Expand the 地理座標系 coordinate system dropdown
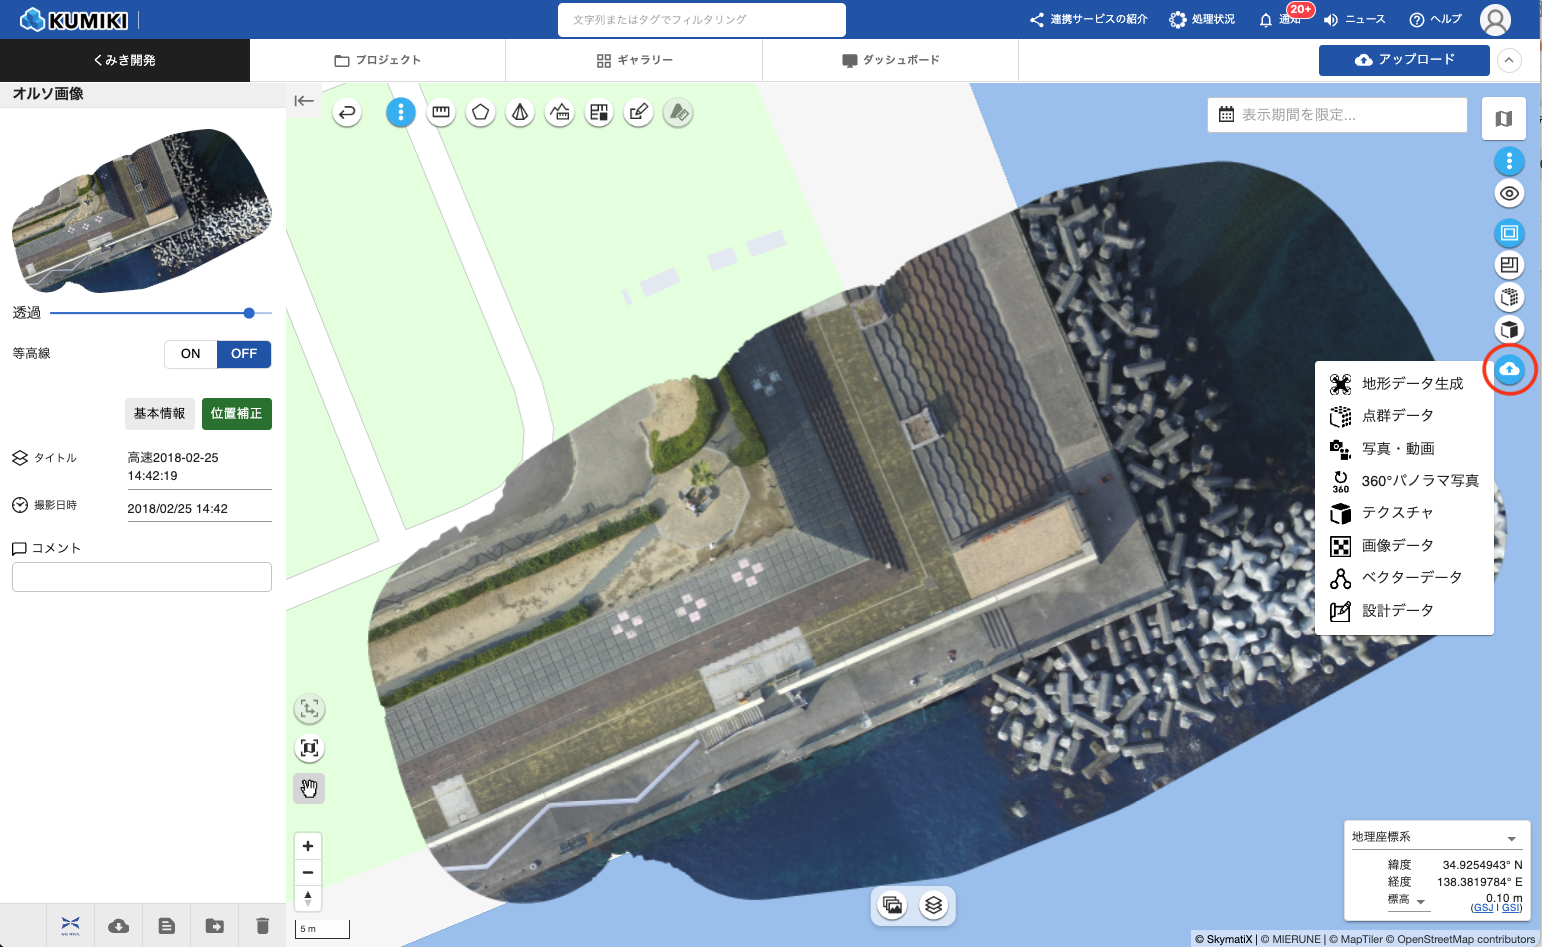Image resolution: width=1542 pixels, height=947 pixels. tap(1511, 838)
